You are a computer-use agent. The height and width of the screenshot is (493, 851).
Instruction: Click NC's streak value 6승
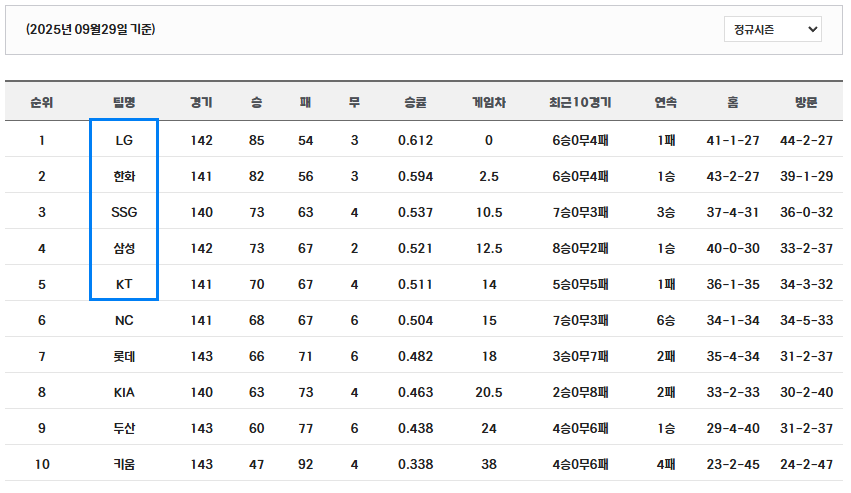coord(666,320)
